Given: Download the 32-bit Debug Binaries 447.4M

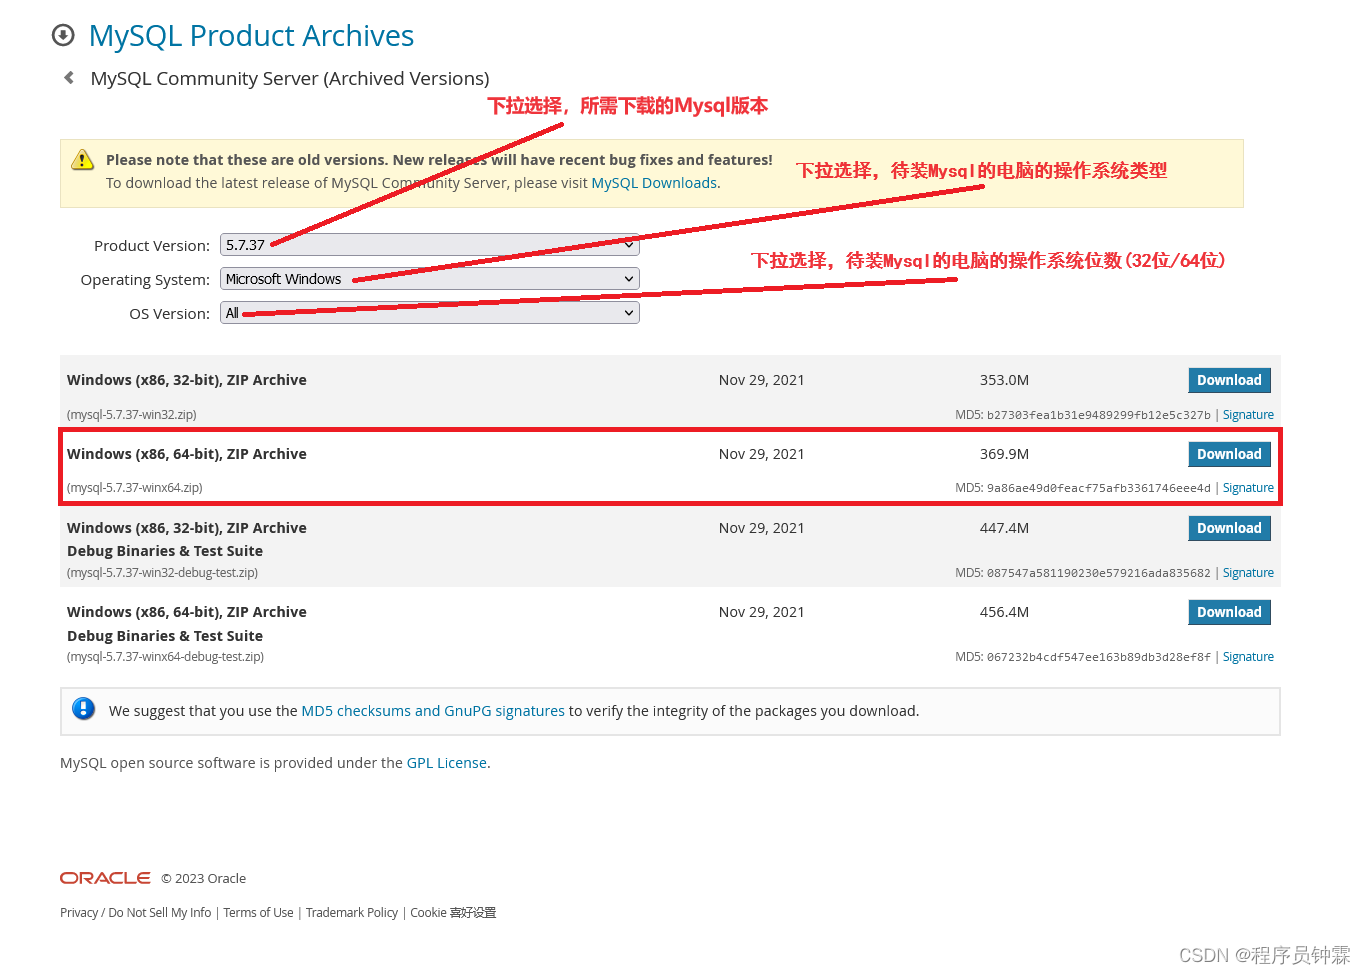Looking at the screenshot, I should [1229, 528].
